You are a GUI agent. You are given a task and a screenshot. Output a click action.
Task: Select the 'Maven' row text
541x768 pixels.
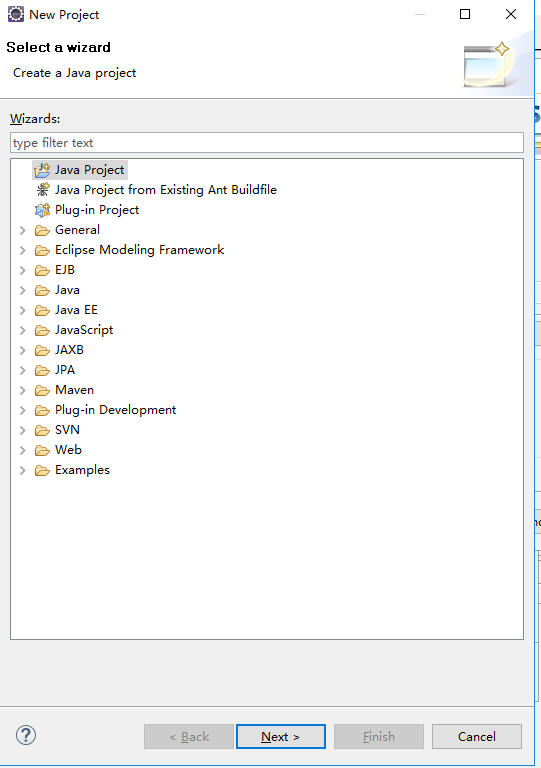click(x=74, y=390)
